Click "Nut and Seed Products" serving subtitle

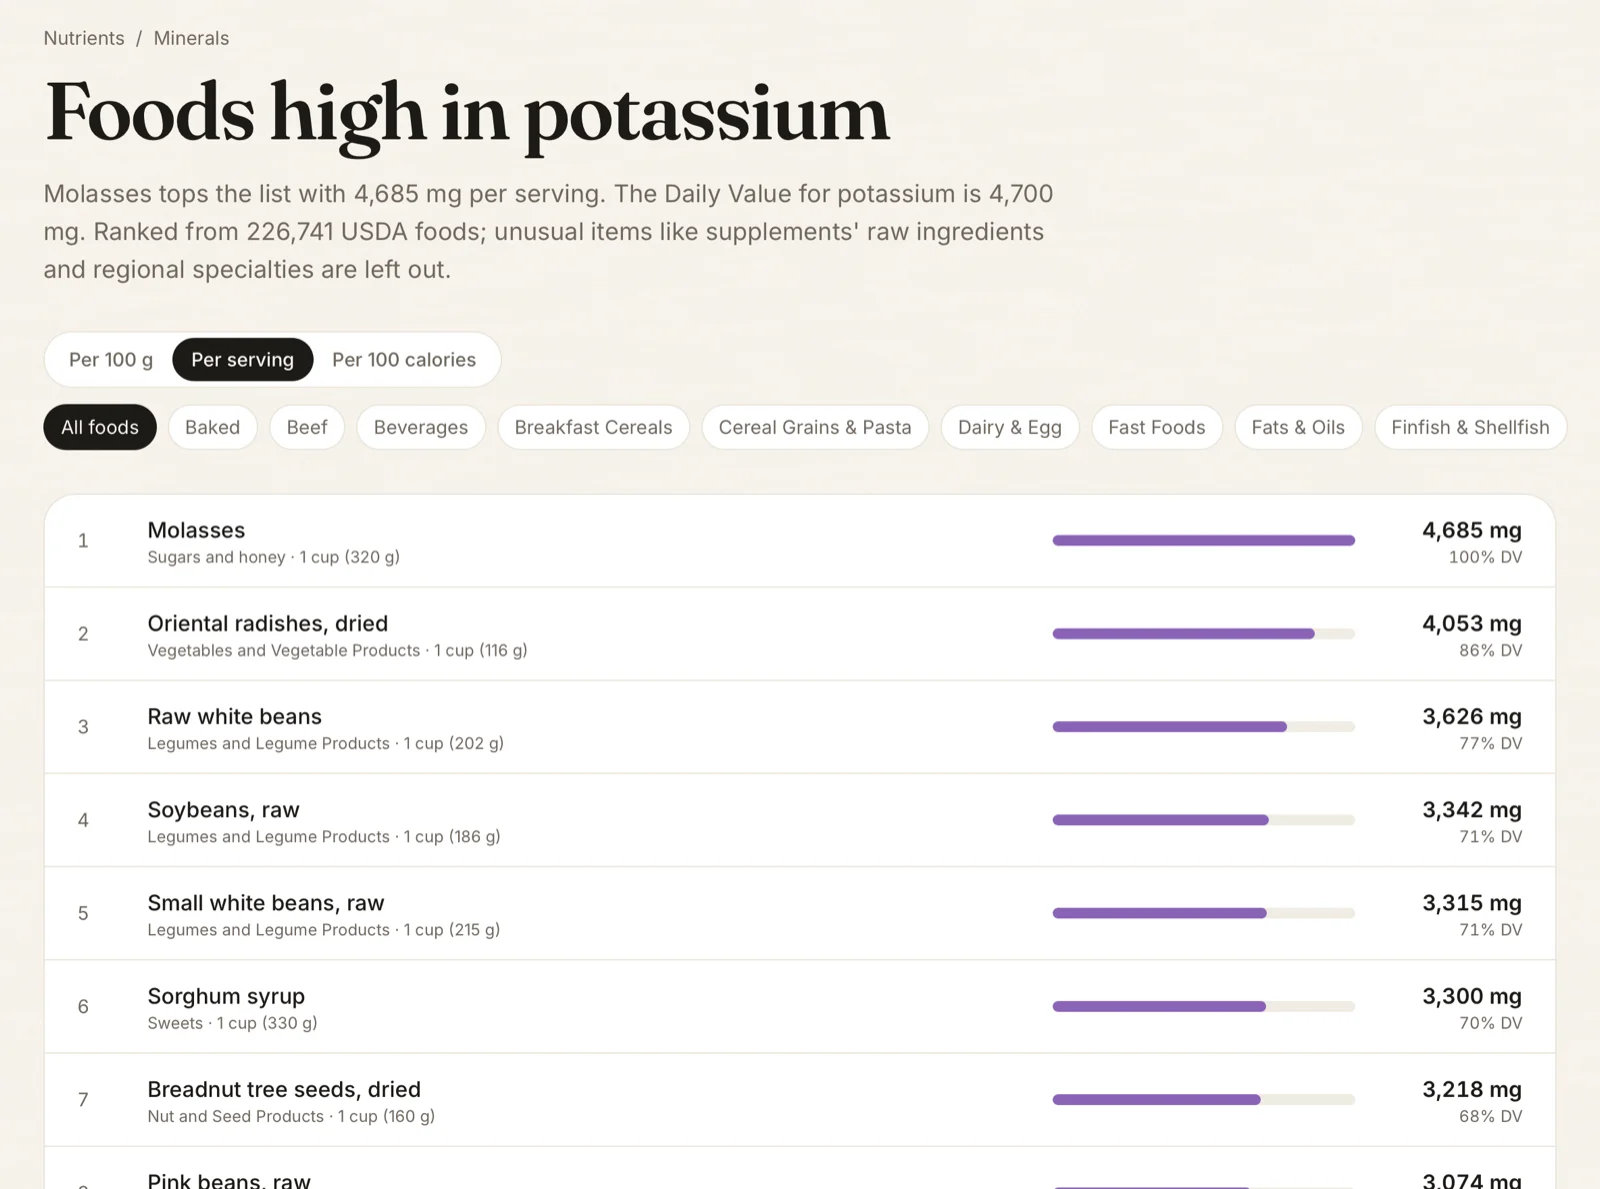(x=291, y=1116)
